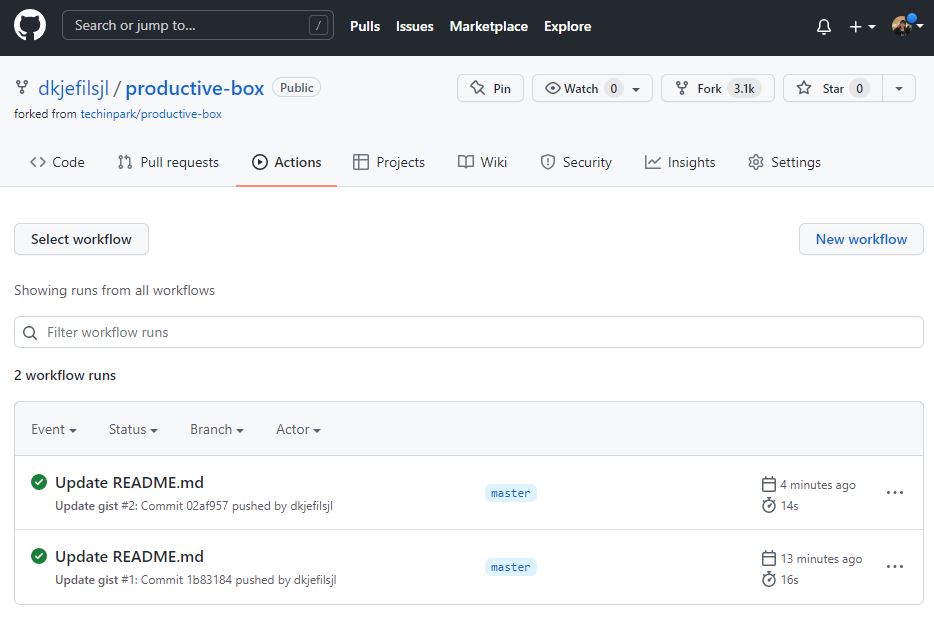This screenshot has height=641, width=934.
Task: Click the fork icon beside repository name
Action: click(x=22, y=88)
